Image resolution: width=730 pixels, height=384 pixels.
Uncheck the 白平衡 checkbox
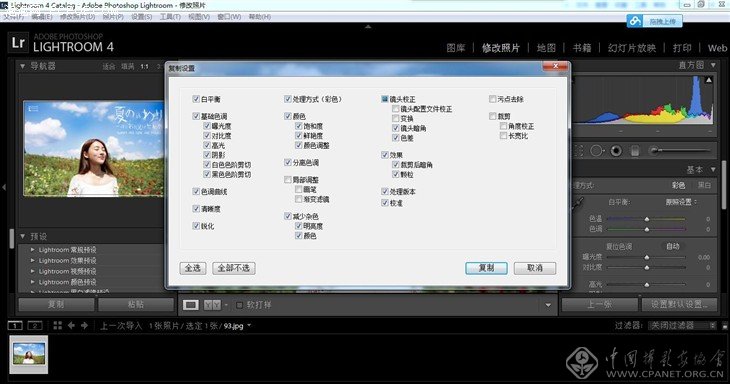(196, 99)
